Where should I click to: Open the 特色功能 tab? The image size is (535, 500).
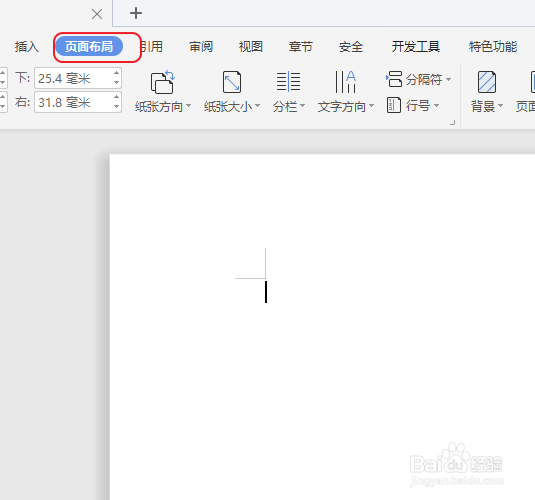tap(493, 47)
